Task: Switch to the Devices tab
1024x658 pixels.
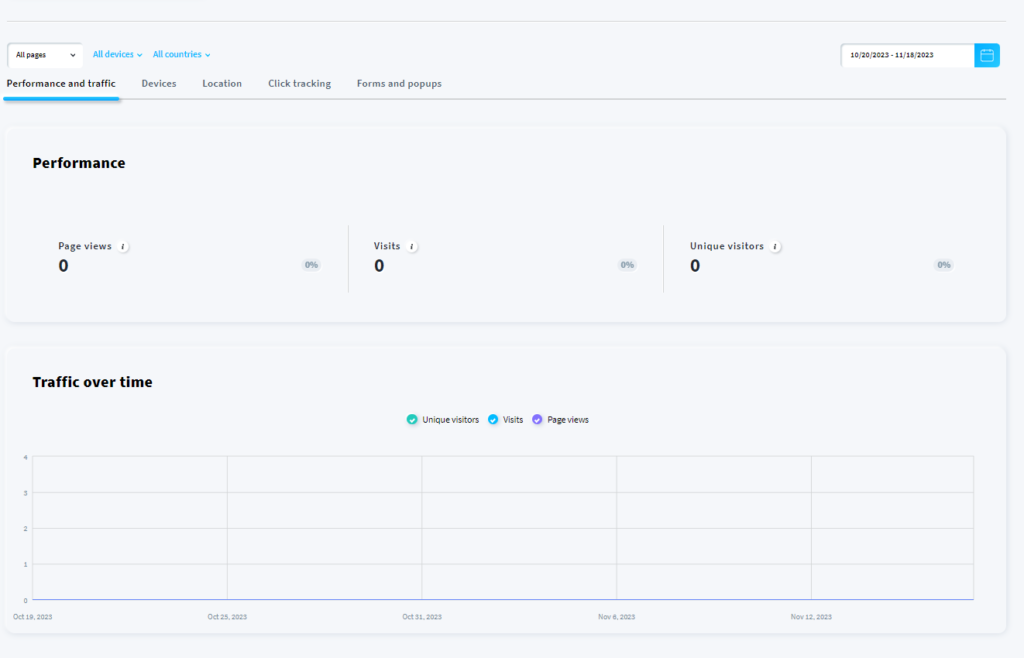Action: [x=159, y=84]
